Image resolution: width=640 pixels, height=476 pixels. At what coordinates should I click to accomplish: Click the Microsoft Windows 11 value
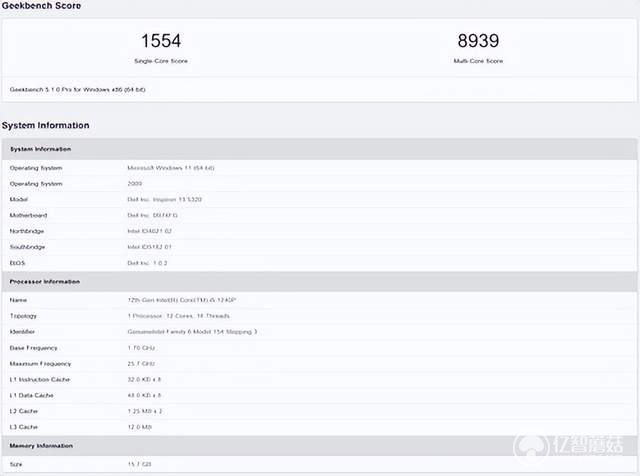171,168
